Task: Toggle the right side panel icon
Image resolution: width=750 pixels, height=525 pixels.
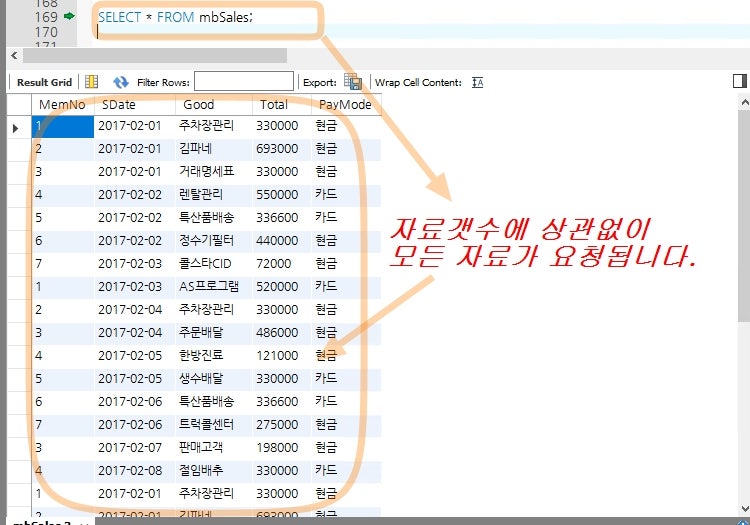Action: click(739, 81)
